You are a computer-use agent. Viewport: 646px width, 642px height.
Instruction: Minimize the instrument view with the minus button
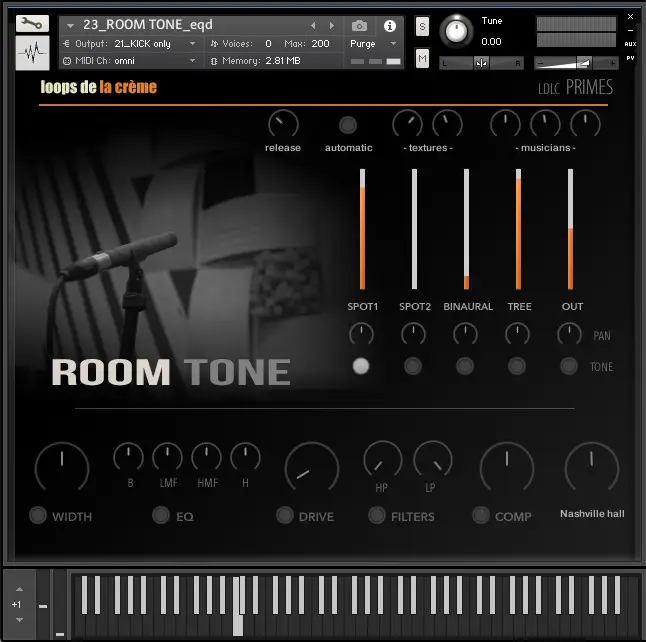point(630,30)
